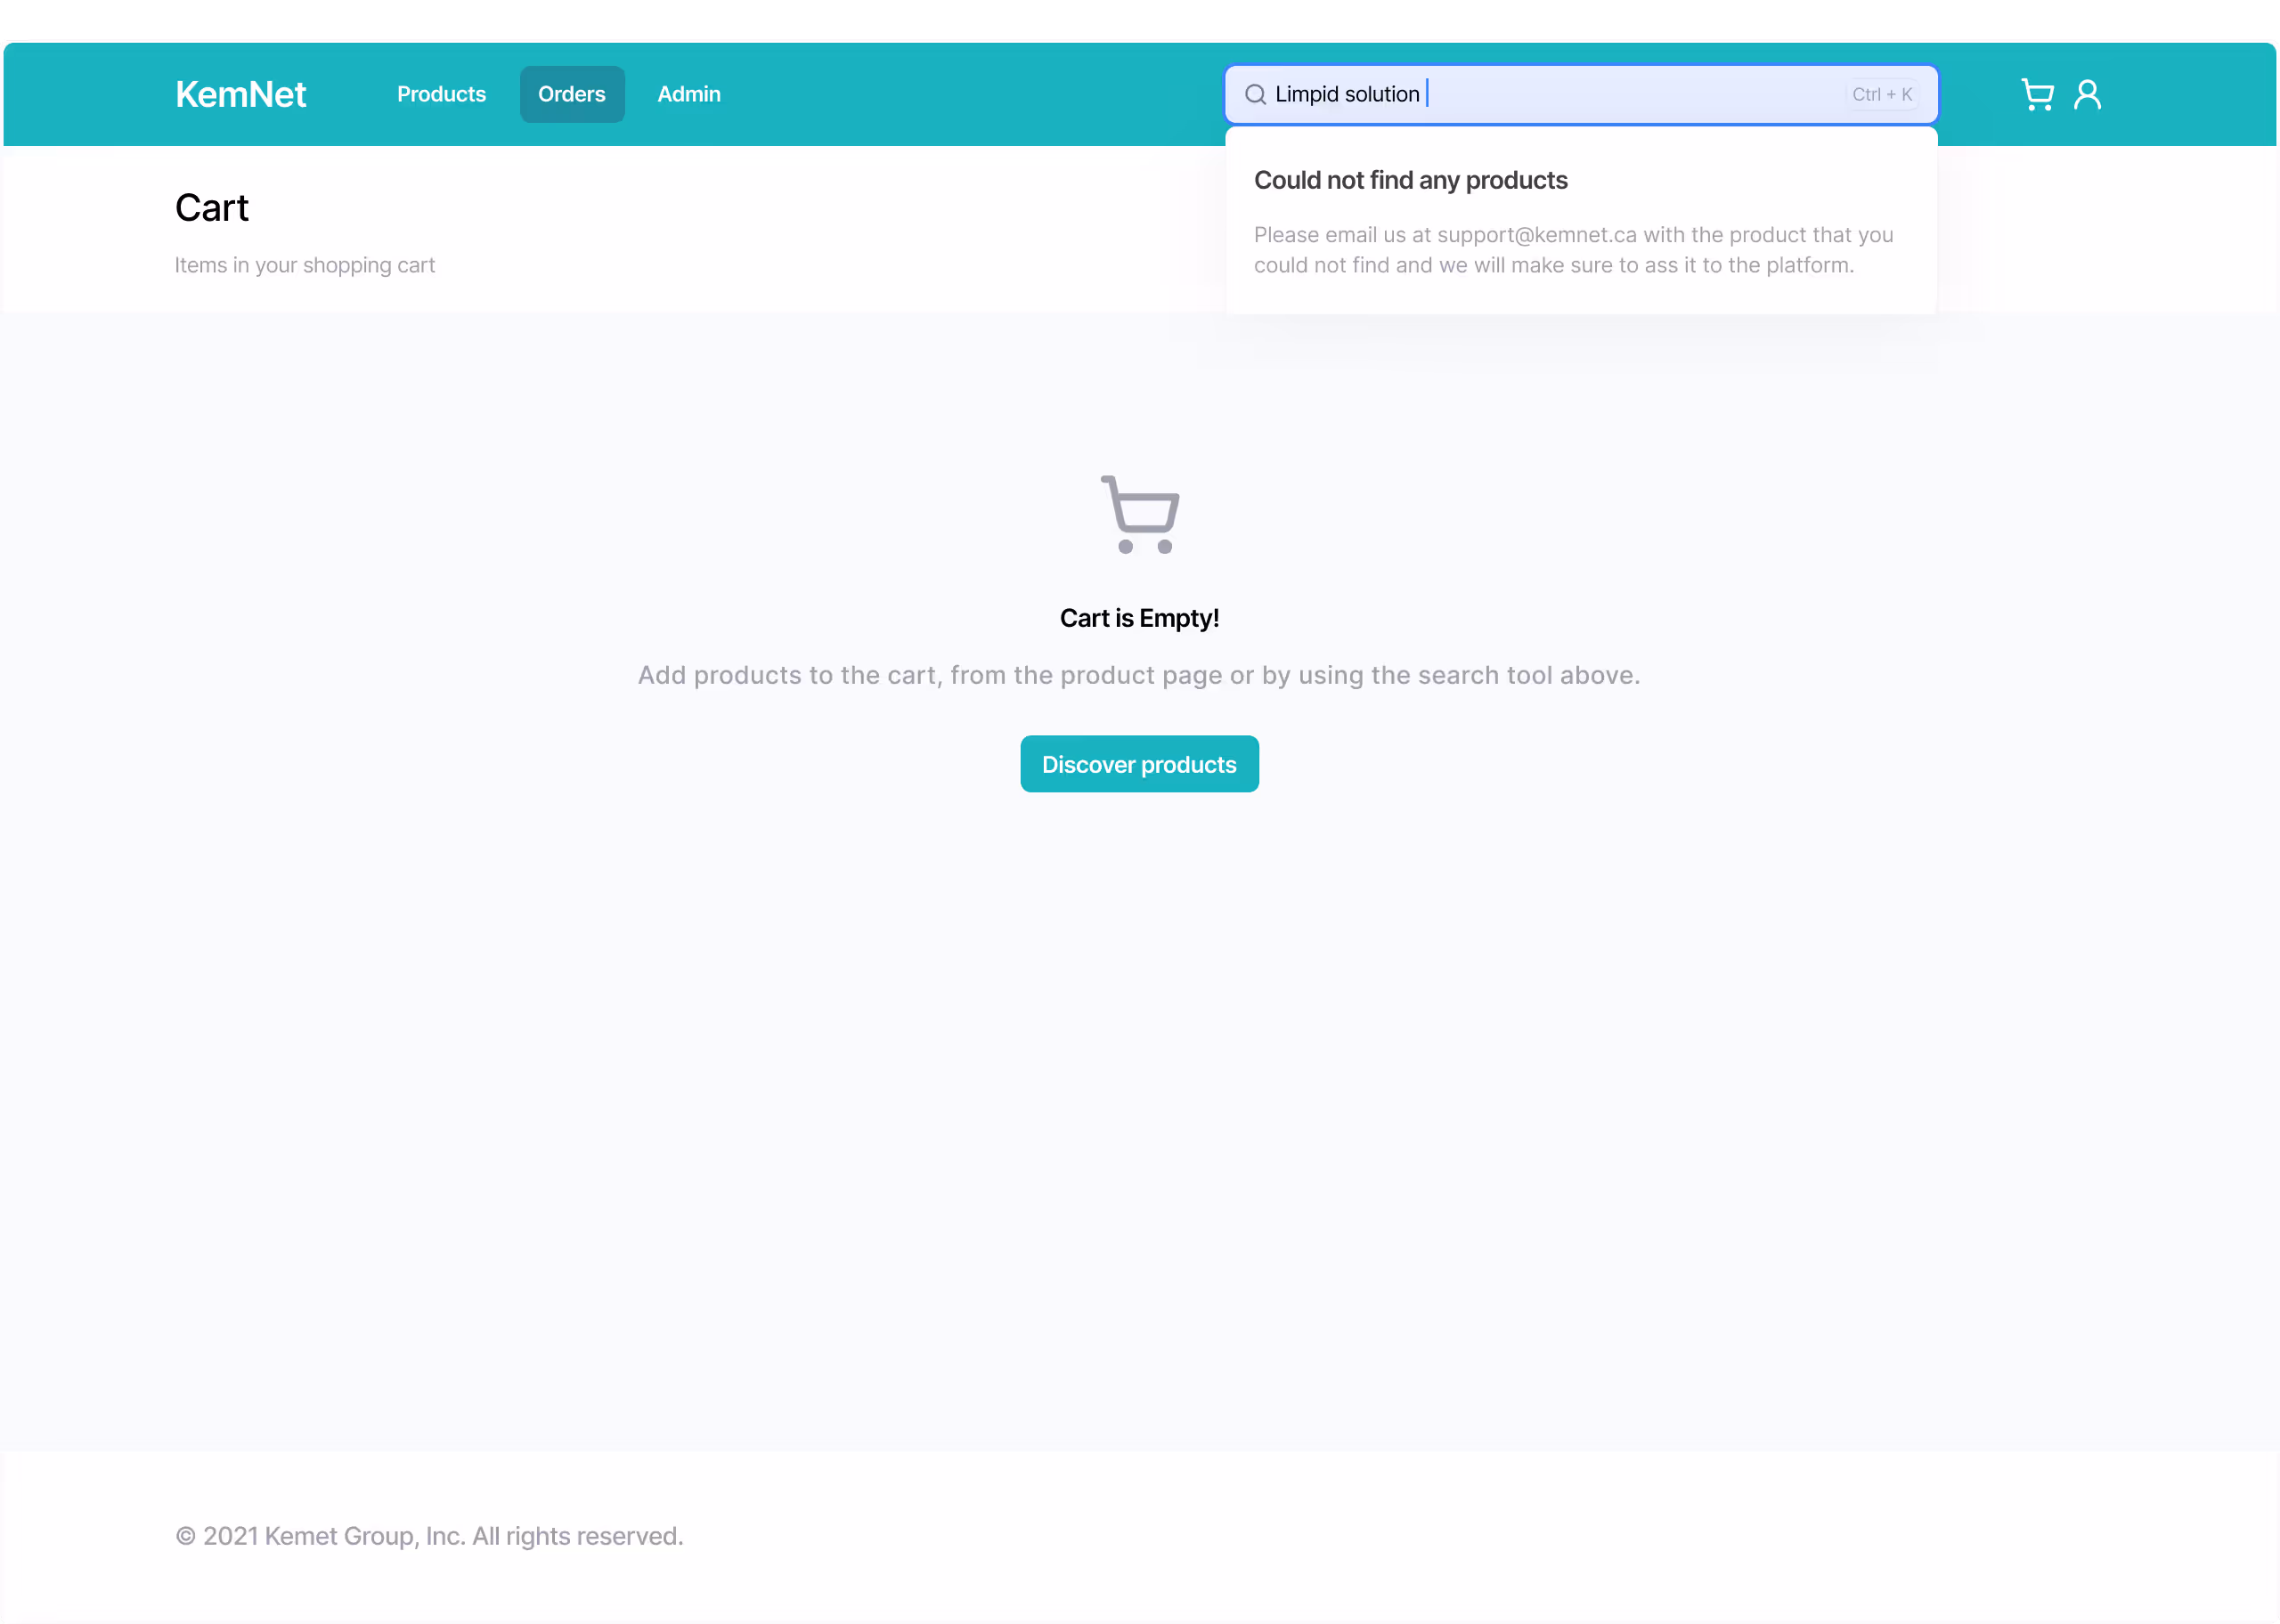This screenshot has width=2280, height=1624.
Task: Go home via the KemNet logo
Action: (240, 95)
